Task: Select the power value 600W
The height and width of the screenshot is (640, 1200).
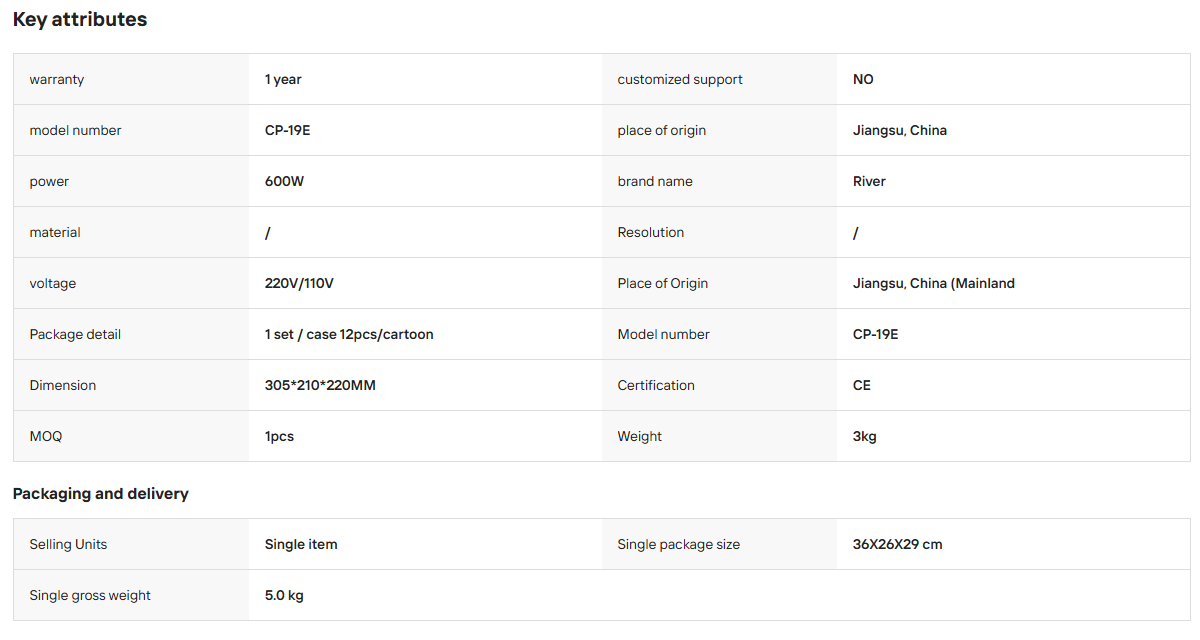Action: point(284,181)
